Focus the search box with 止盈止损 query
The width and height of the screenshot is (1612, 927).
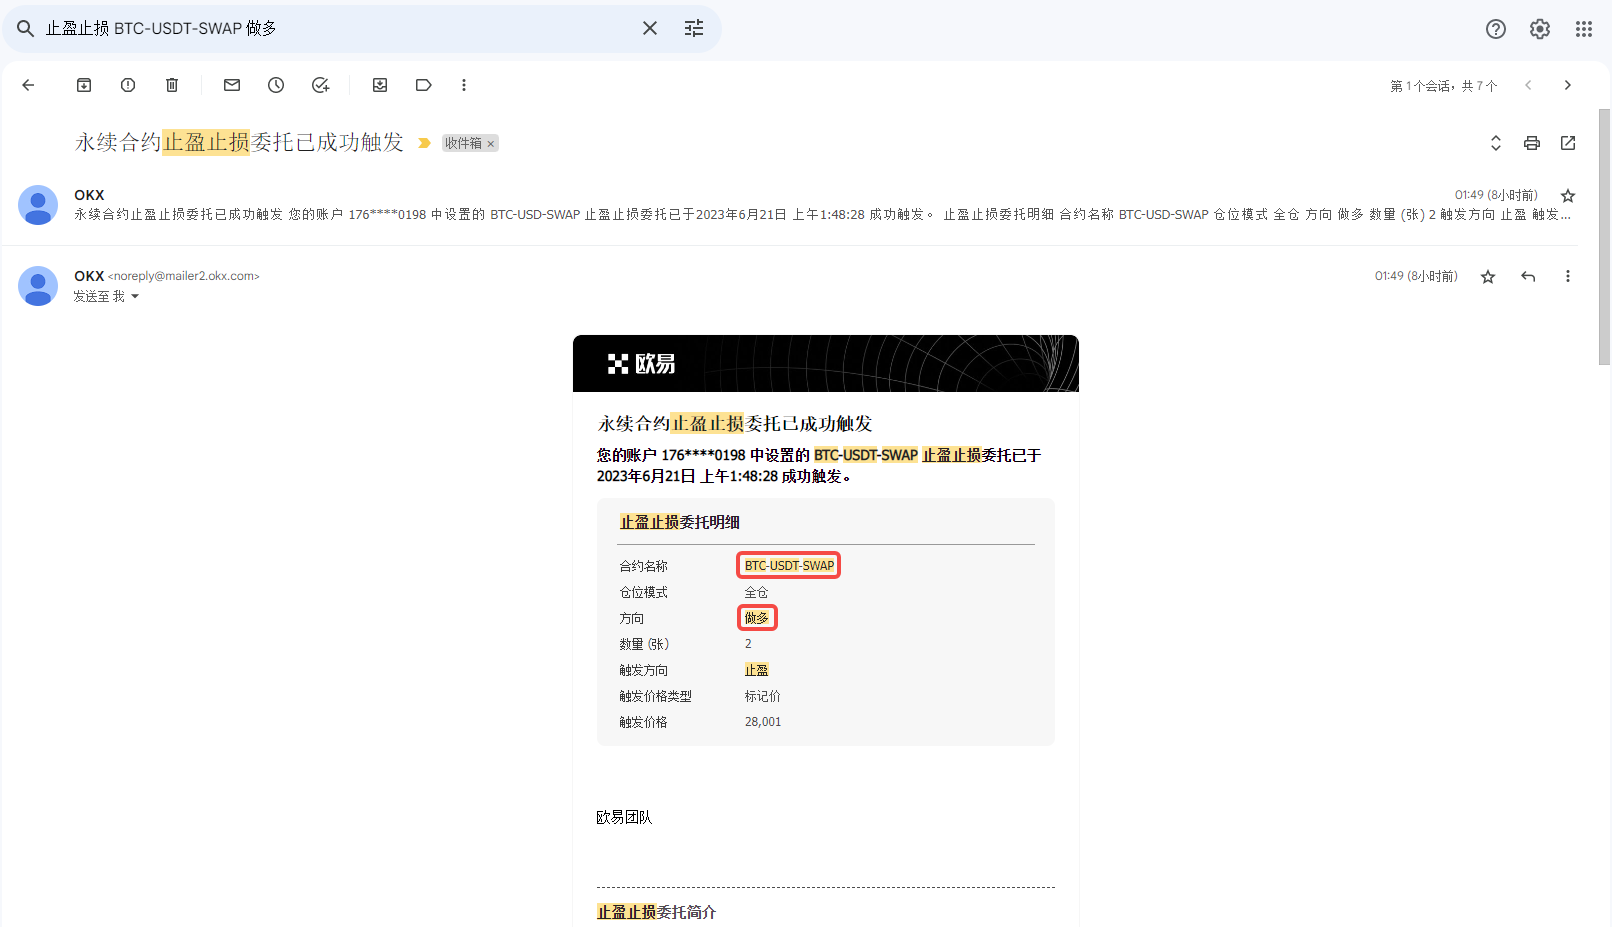340,28
